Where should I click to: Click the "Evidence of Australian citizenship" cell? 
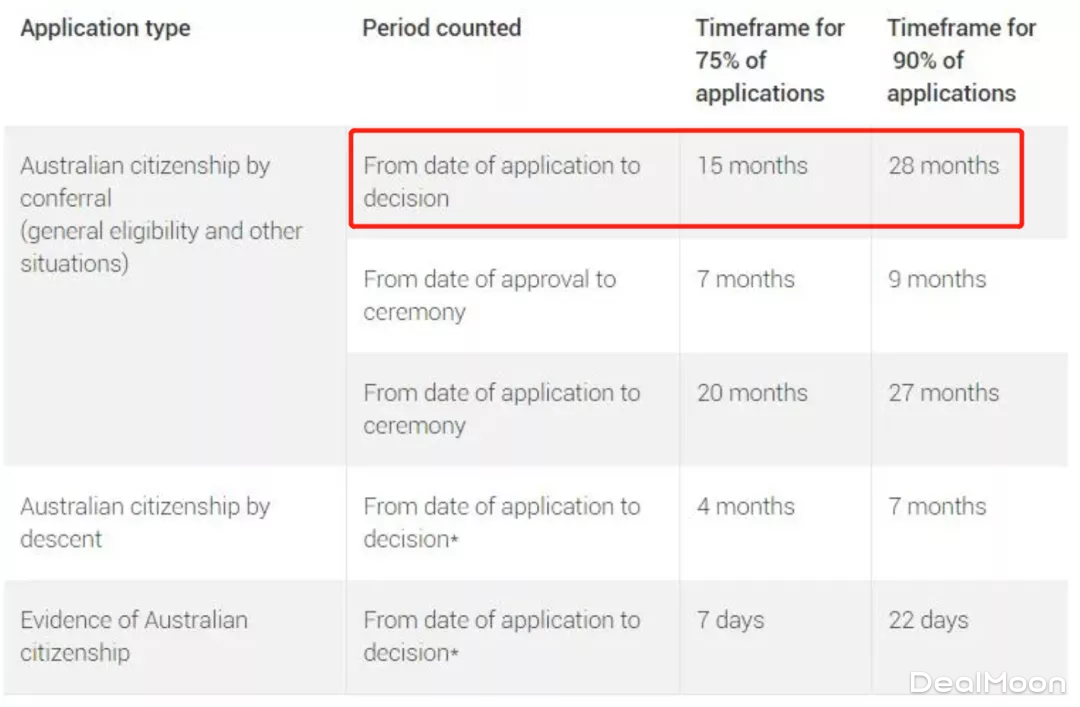coord(133,636)
